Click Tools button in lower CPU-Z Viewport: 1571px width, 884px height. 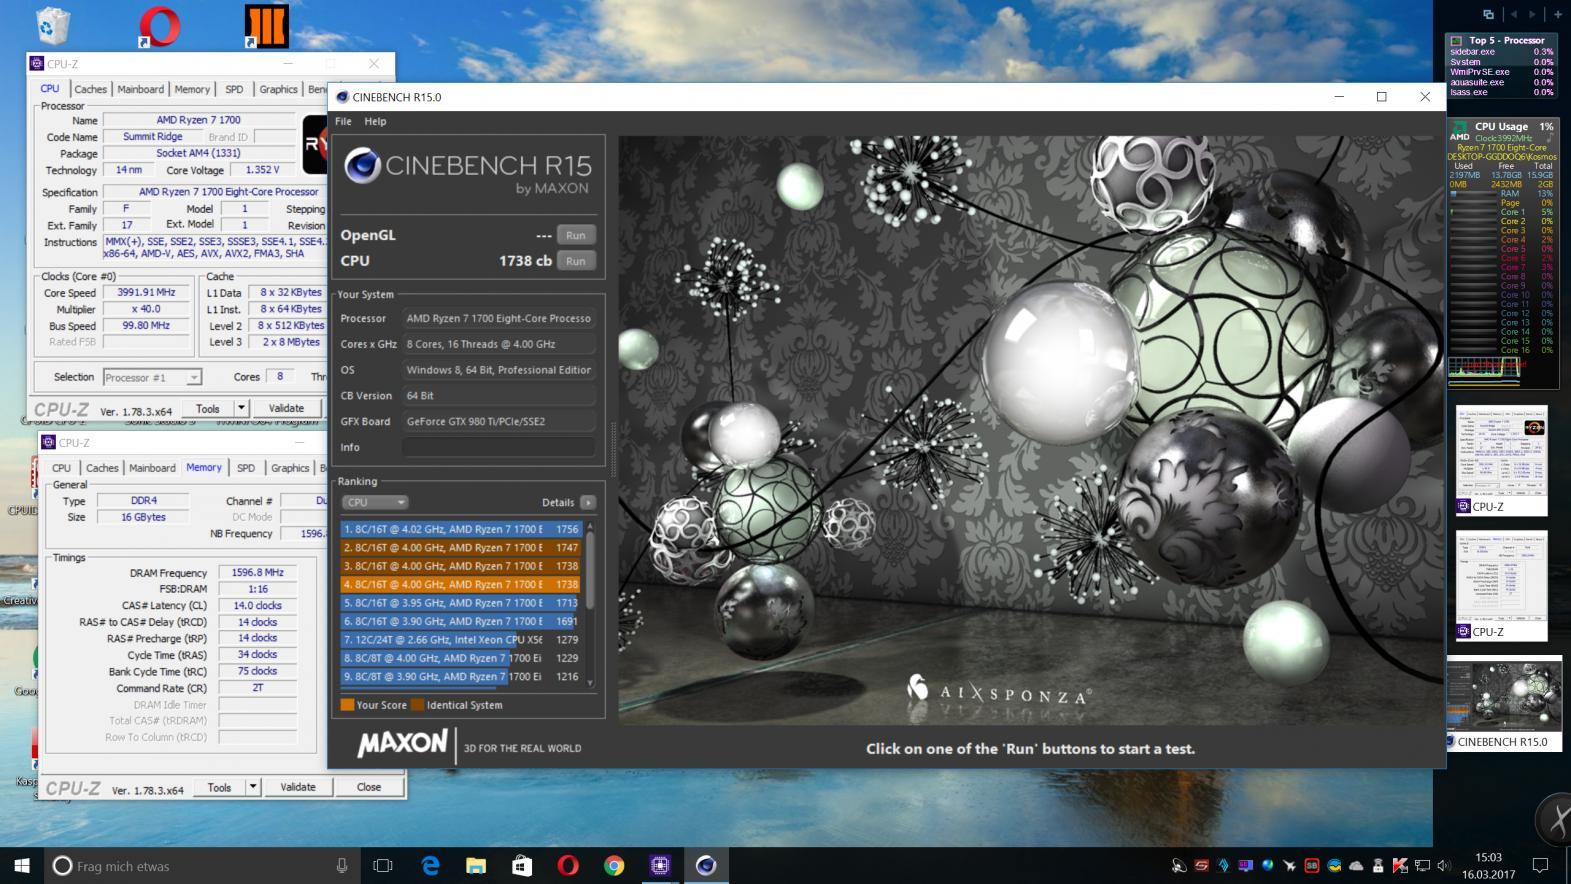(x=220, y=787)
